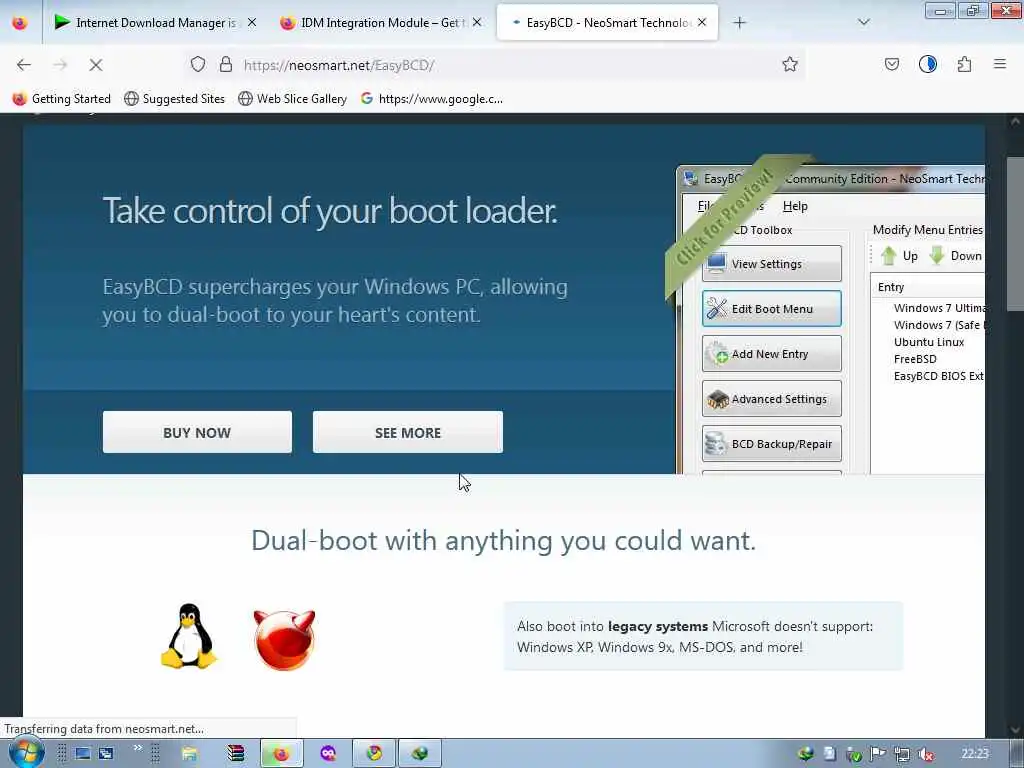
Task: Click the SEE MORE button
Action: tap(408, 432)
